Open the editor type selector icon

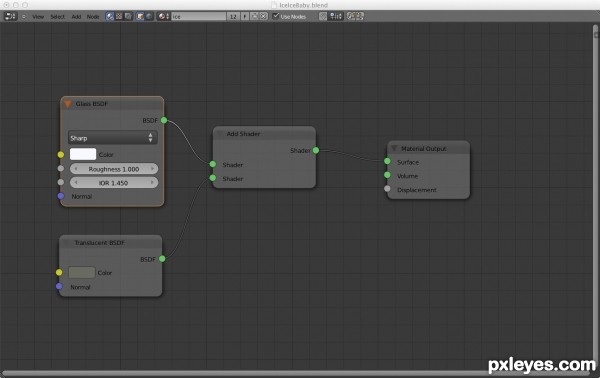[x=10, y=16]
